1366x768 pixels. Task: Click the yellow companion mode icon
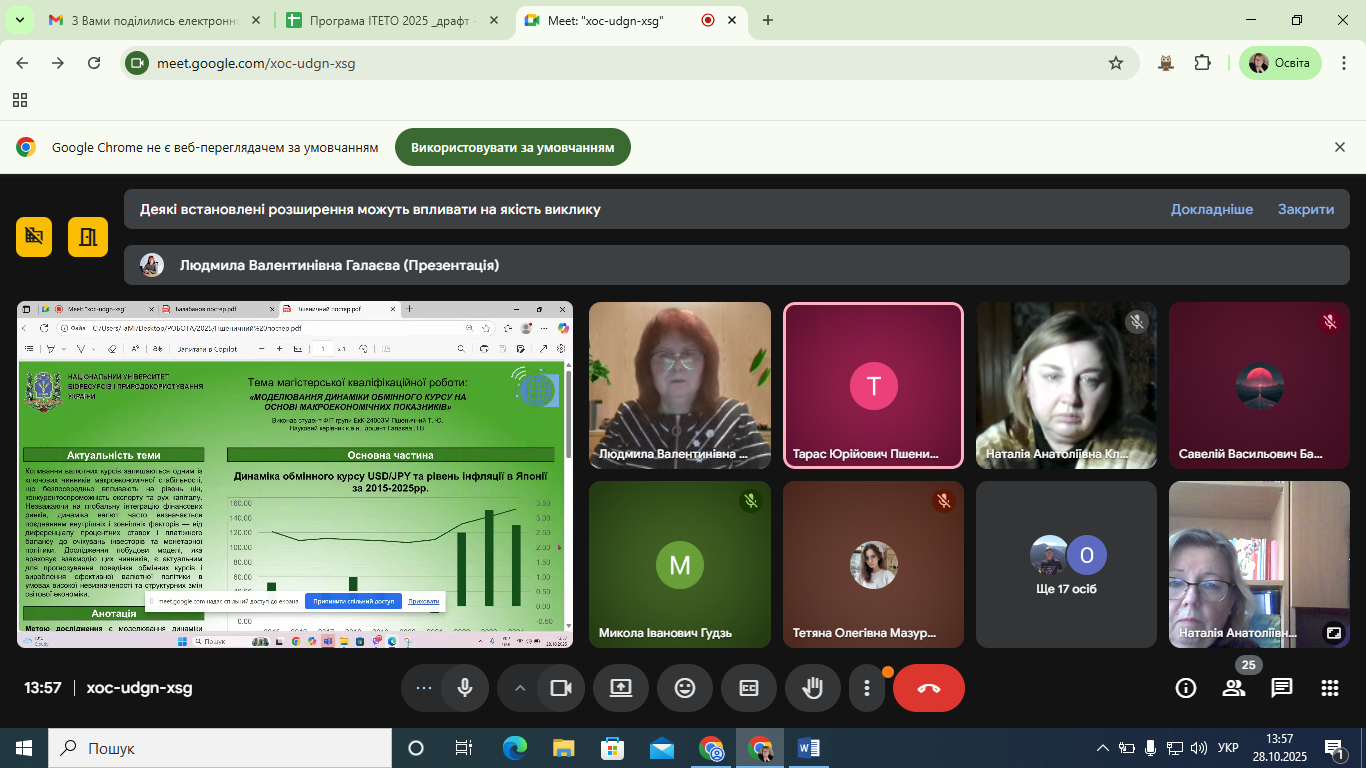(x=35, y=237)
